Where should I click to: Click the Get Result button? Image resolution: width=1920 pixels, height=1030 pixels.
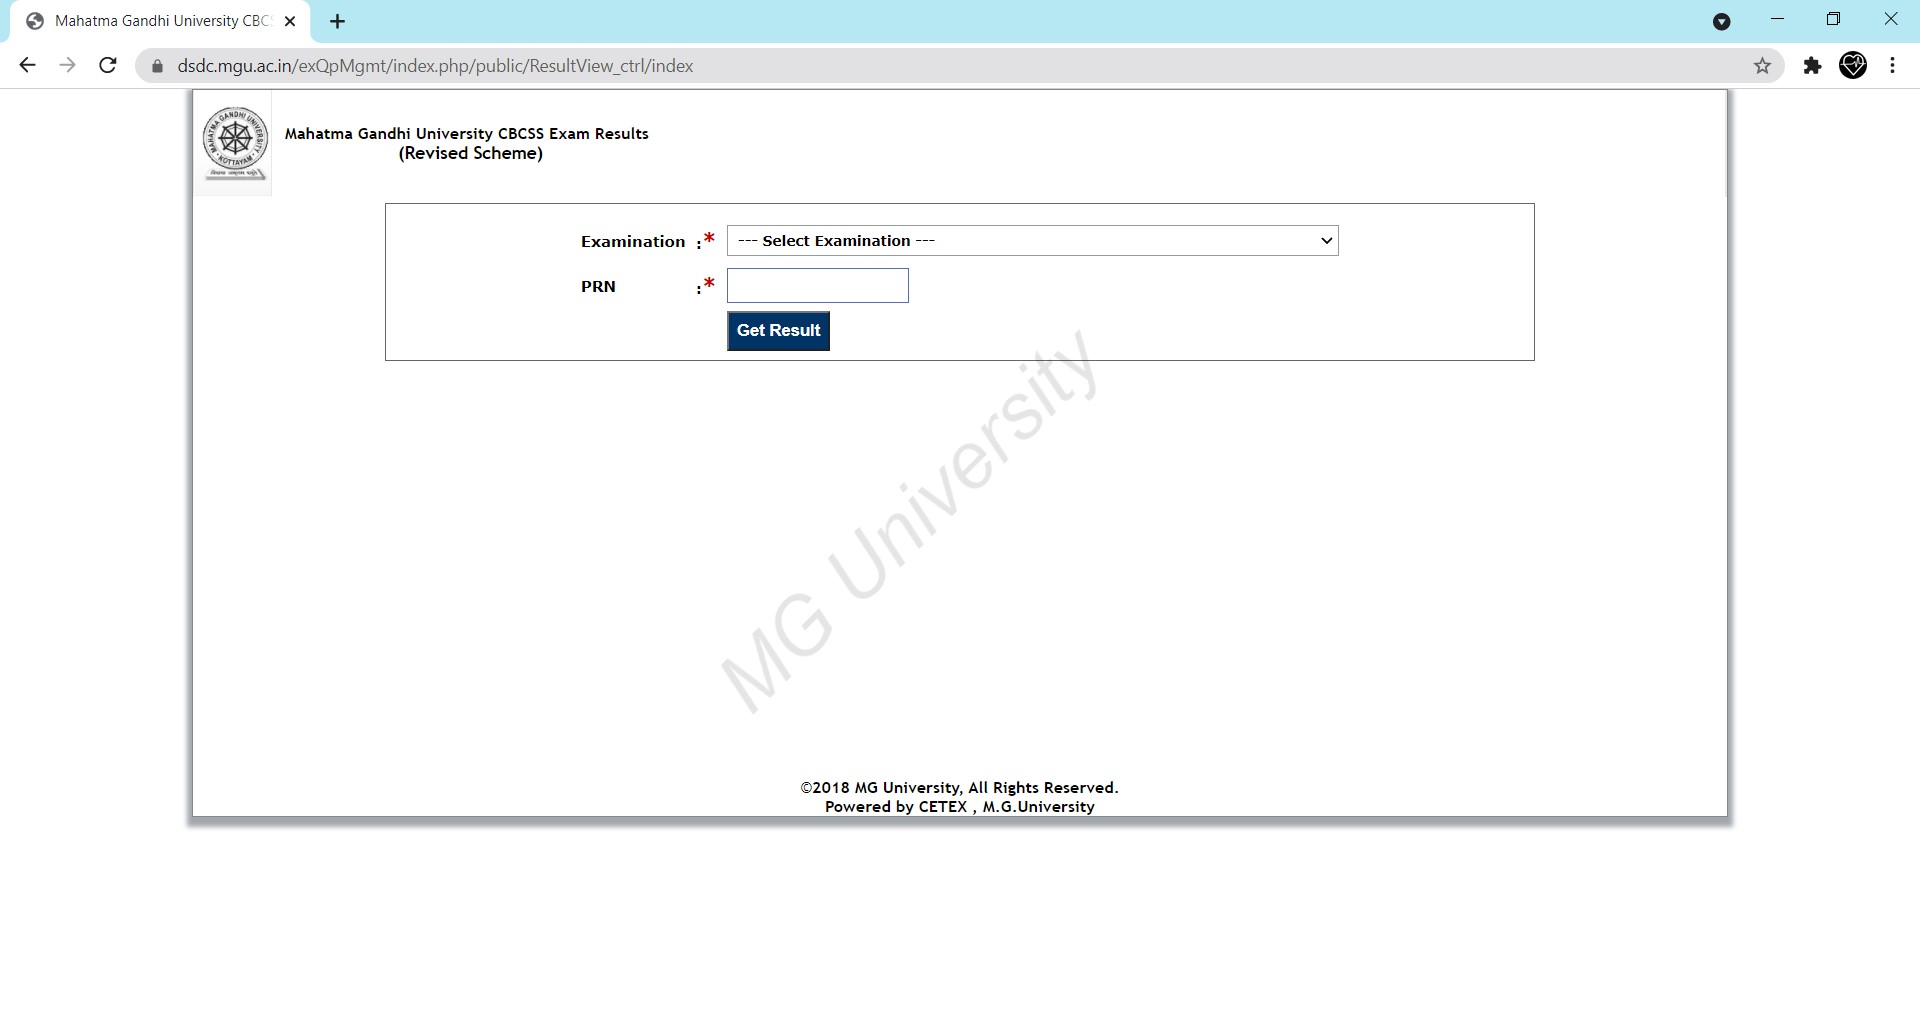[778, 331]
